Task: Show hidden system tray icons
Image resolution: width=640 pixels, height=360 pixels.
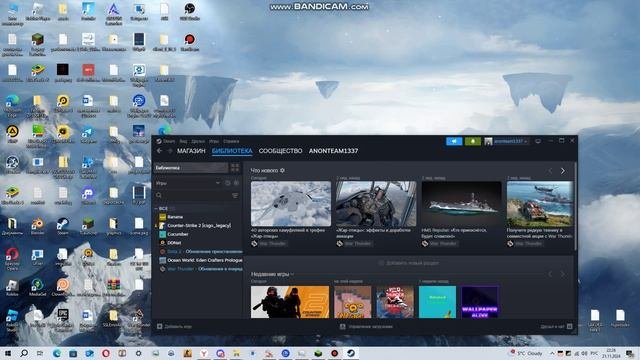Action: click(x=552, y=353)
